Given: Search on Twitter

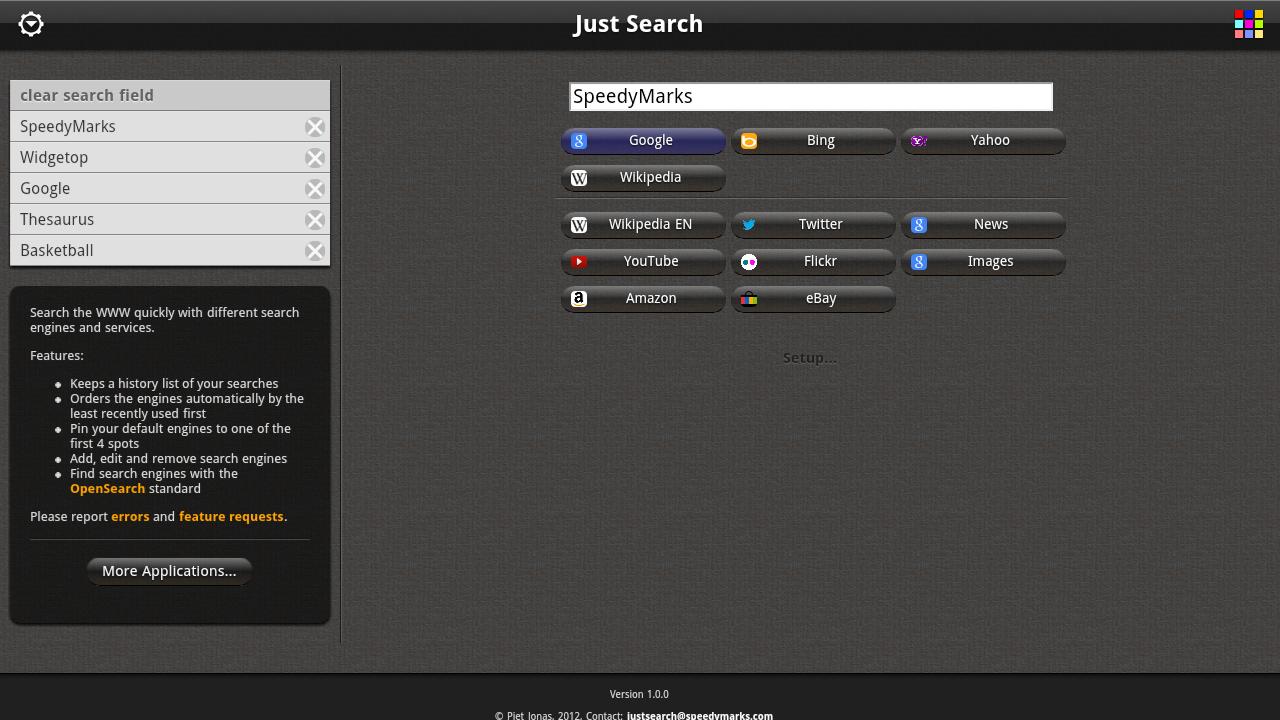Looking at the screenshot, I should [813, 225].
